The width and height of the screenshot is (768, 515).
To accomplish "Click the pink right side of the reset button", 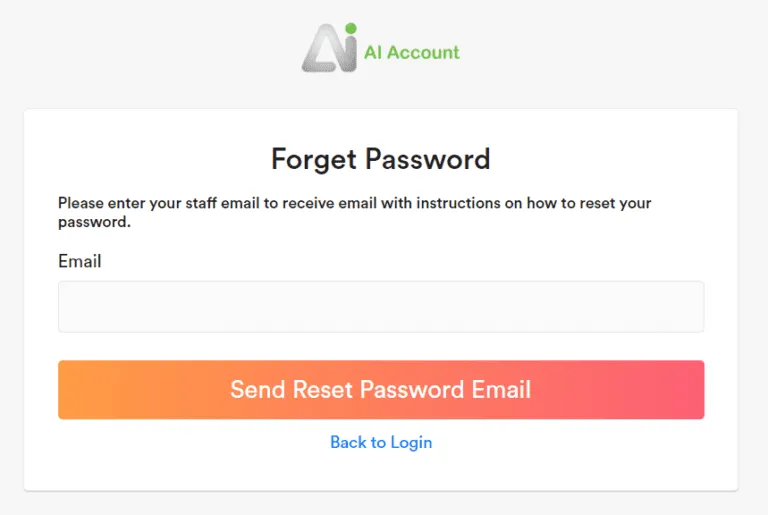I will pyautogui.click(x=650, y=389).
